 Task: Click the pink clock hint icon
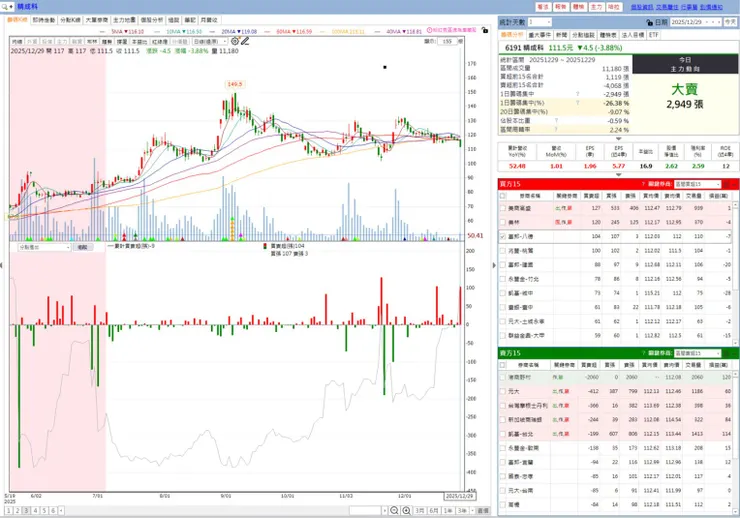click(429, 30)
